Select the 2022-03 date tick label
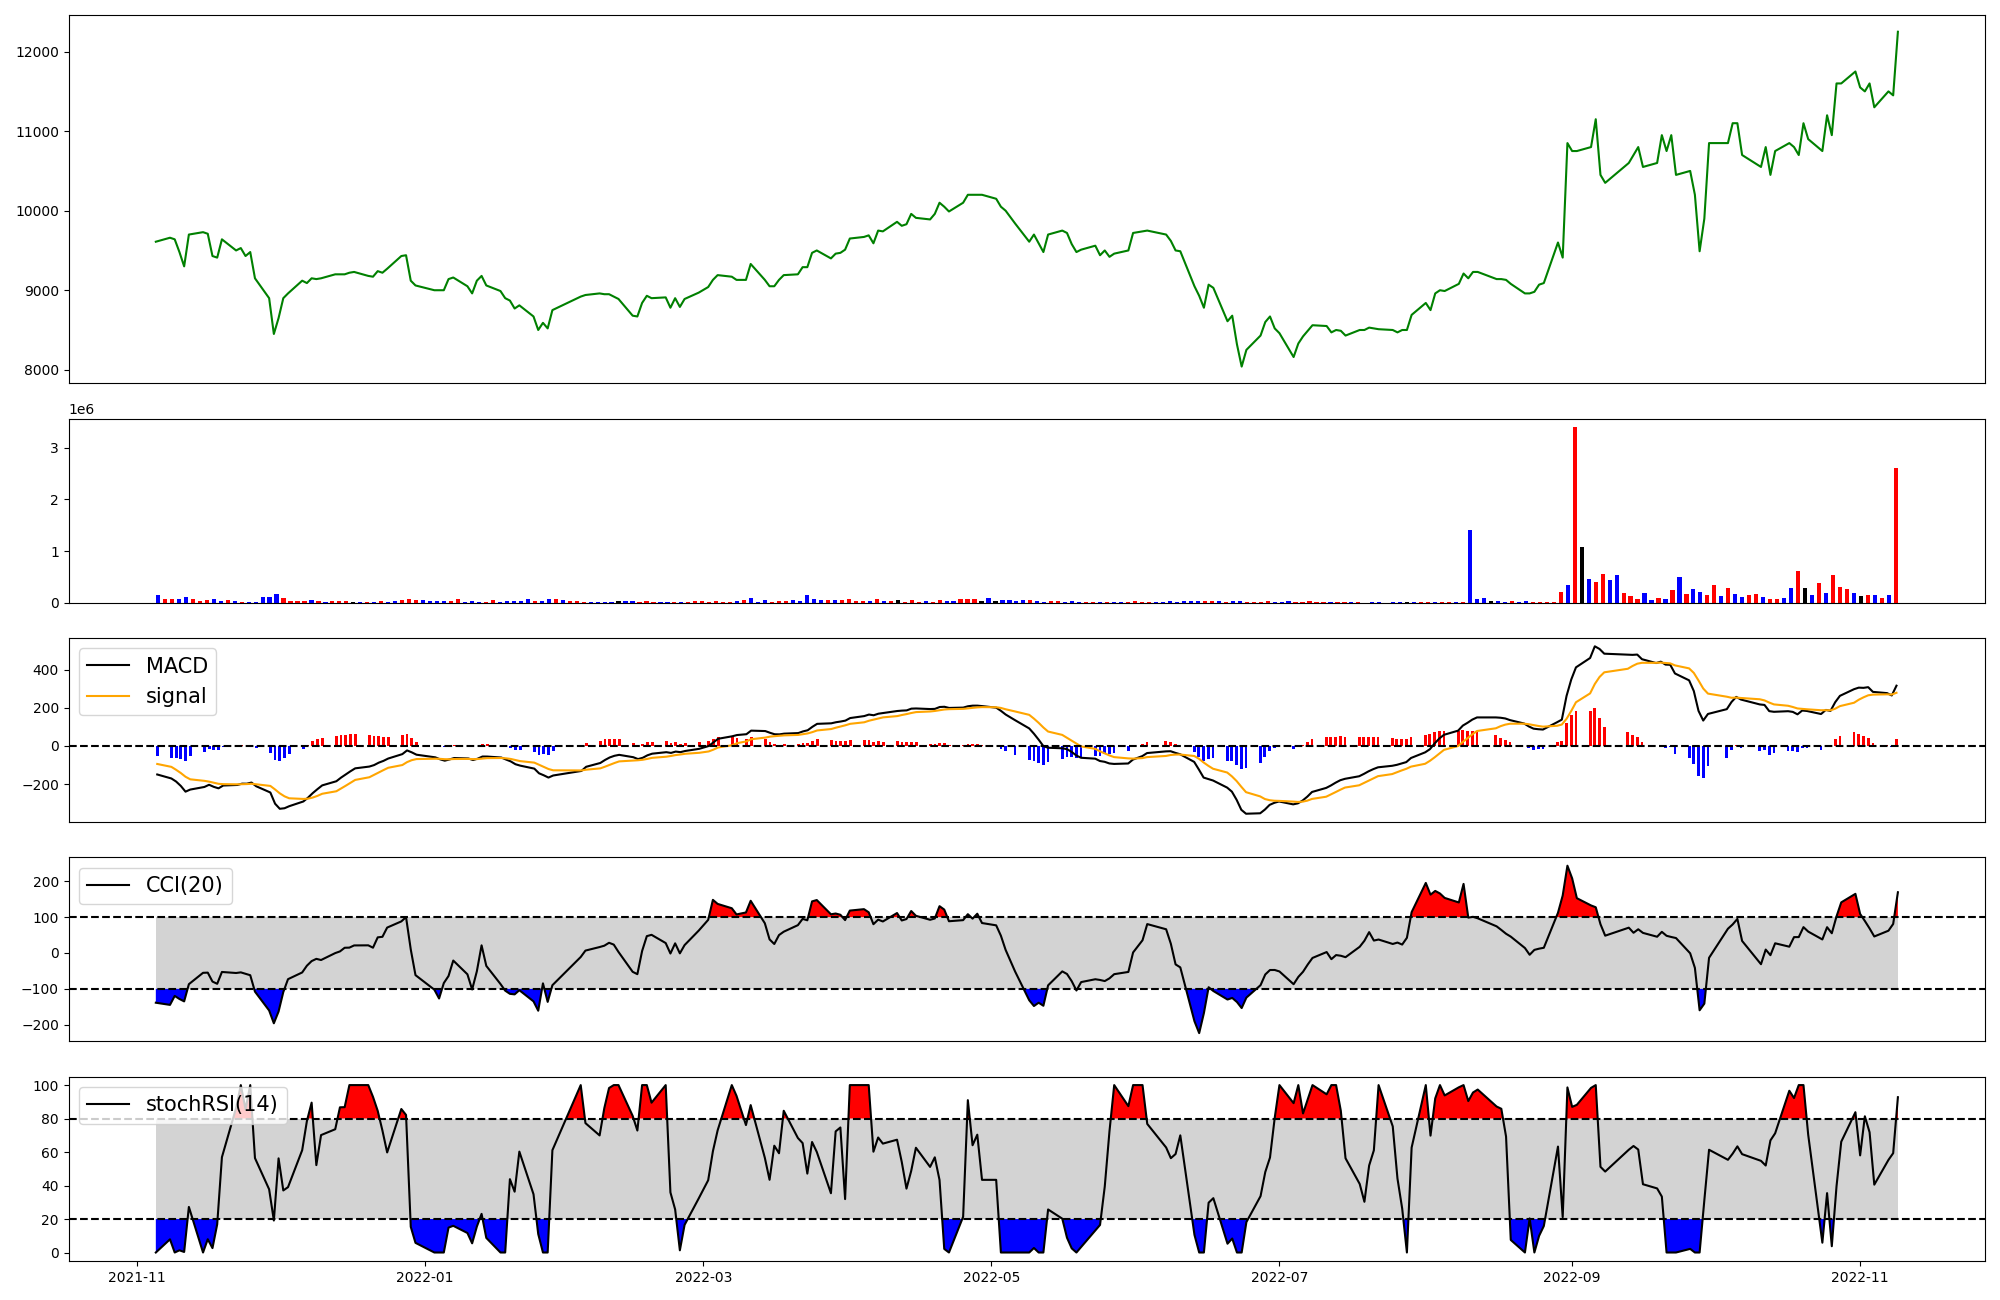Image resolution: width=2000 pixels, height=1300 pixels. [704, 1277]
